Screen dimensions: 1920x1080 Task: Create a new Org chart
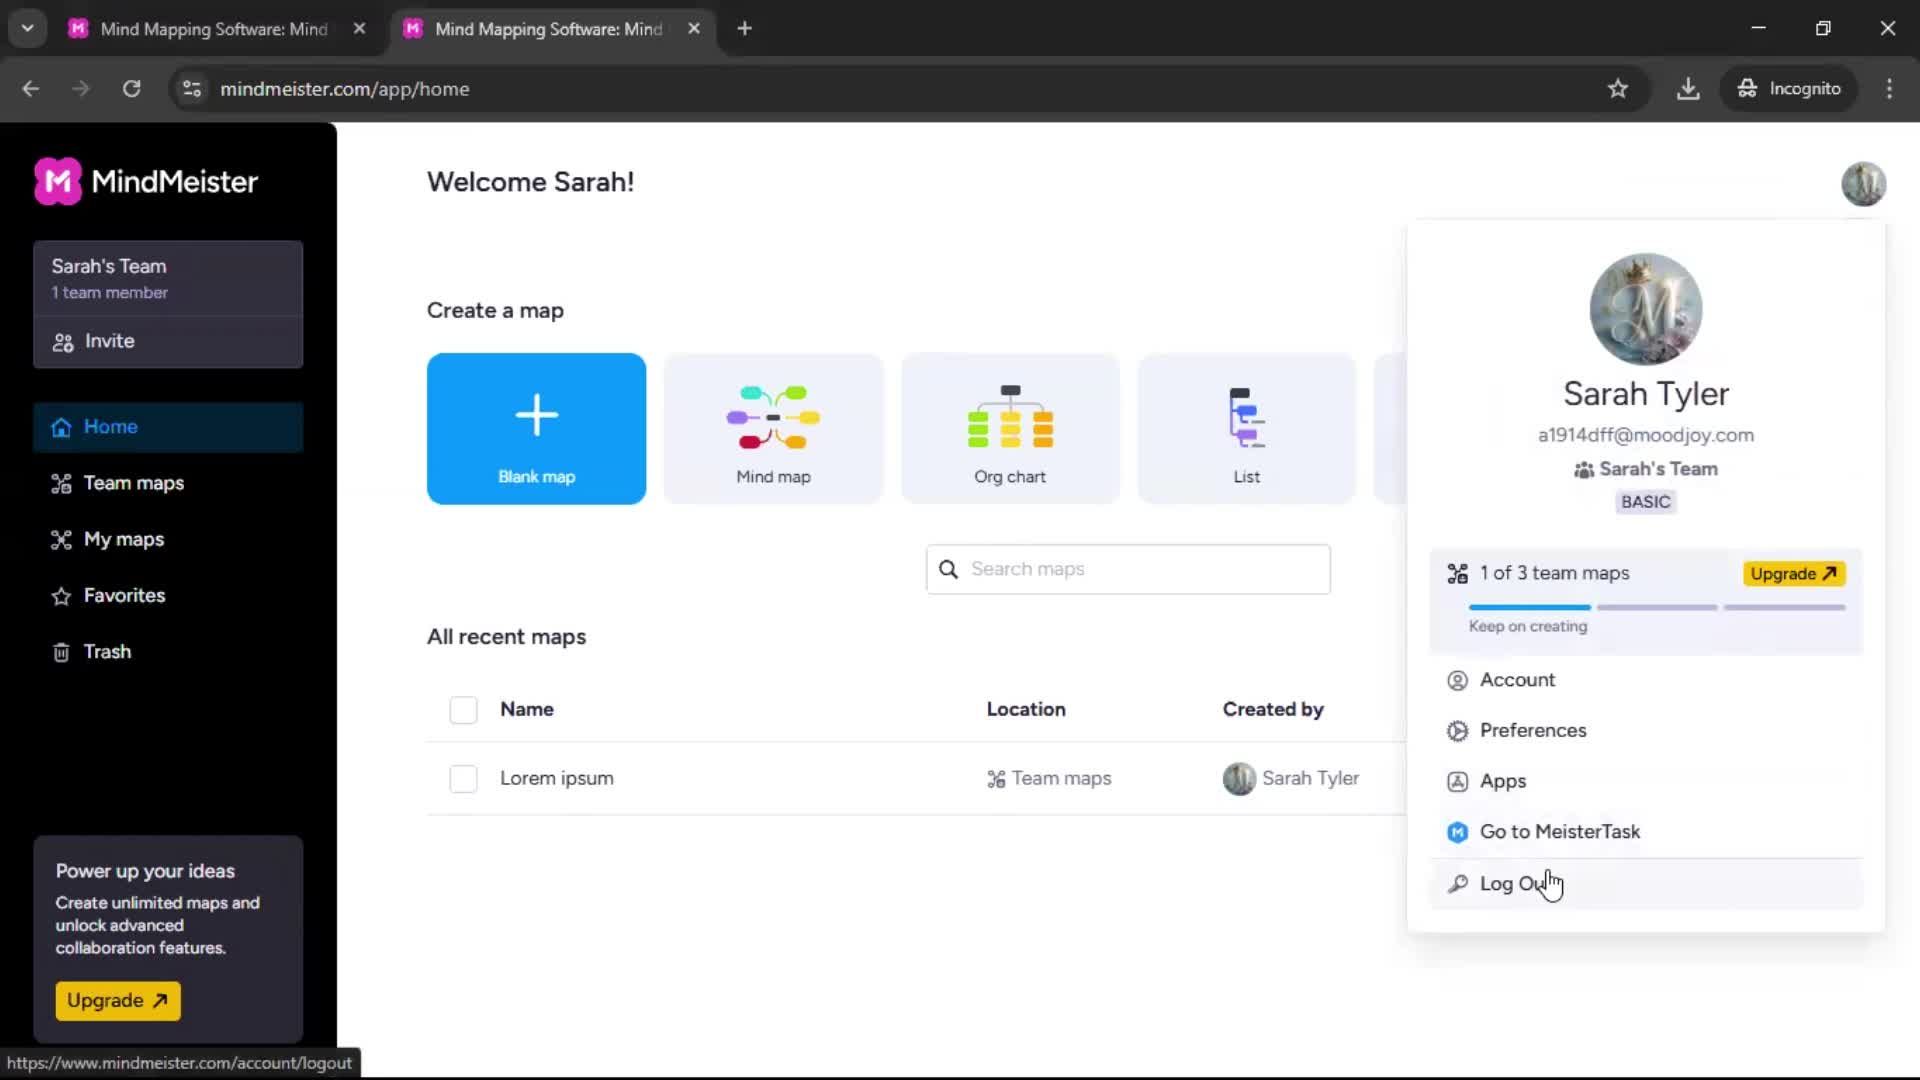(1010, 428)
